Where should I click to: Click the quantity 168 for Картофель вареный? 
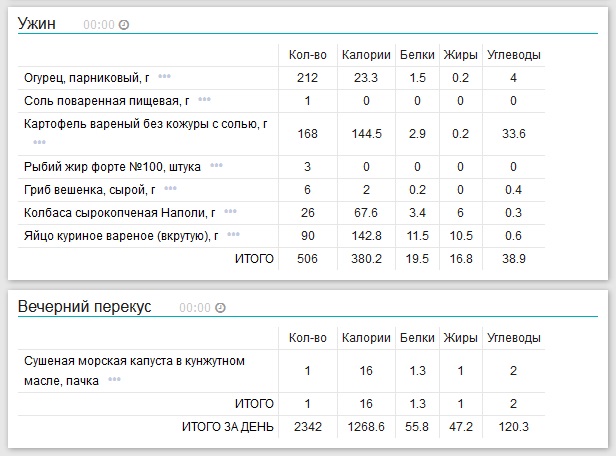tap(307, 133)
